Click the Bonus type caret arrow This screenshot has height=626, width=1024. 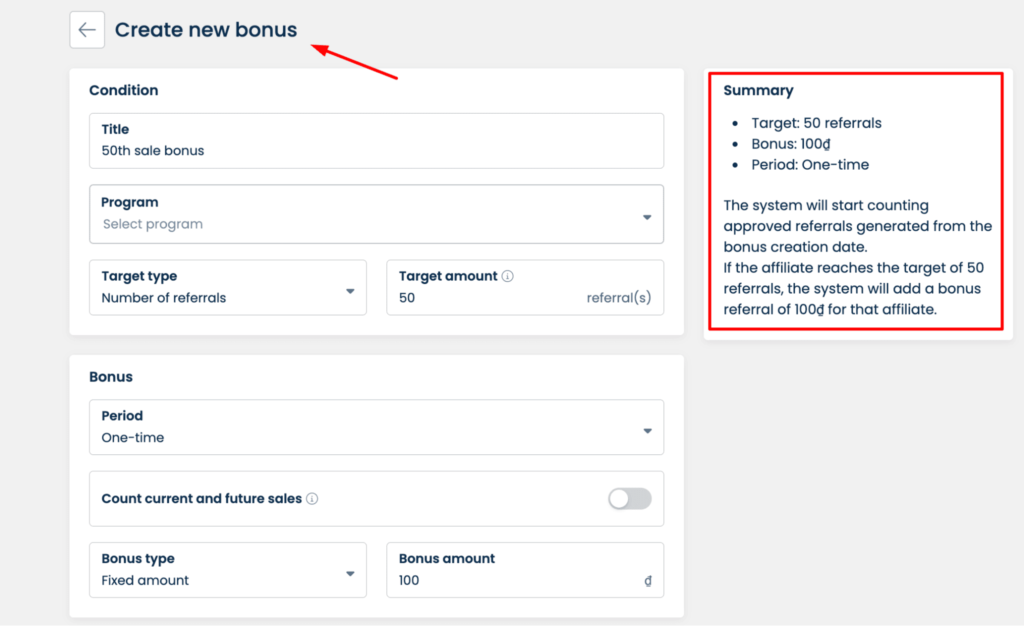(x=350, y=574)
